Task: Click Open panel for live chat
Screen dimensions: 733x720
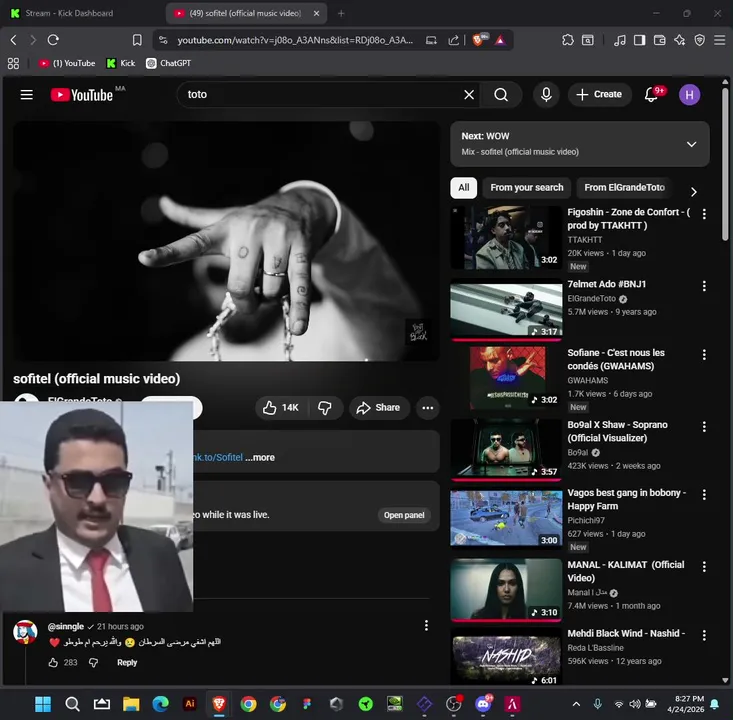Action: point(404,515)
